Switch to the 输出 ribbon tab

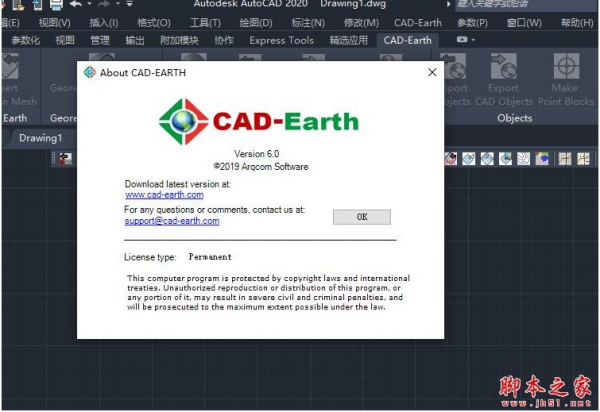(135, 40)
